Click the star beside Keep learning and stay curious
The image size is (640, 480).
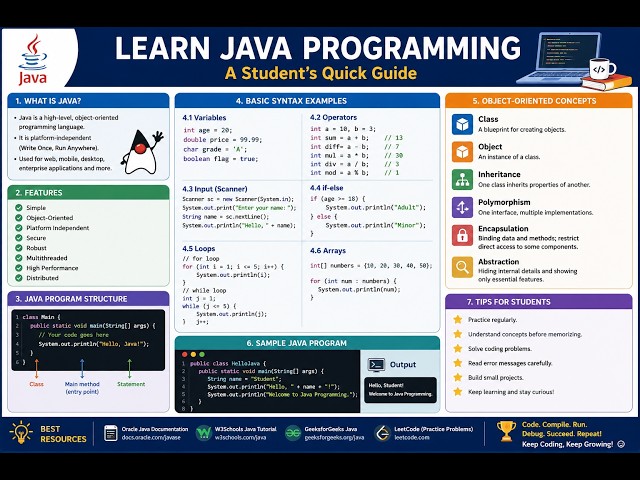tap(458, 391)
